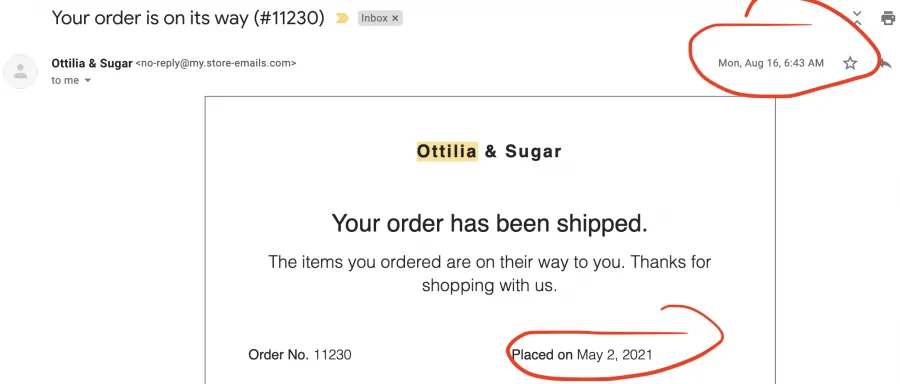Image resolution: width=900 pixels, height=384 pixels.
Task: Click the 'Placed on May 2, 2021' text
Action: point(582,355)
